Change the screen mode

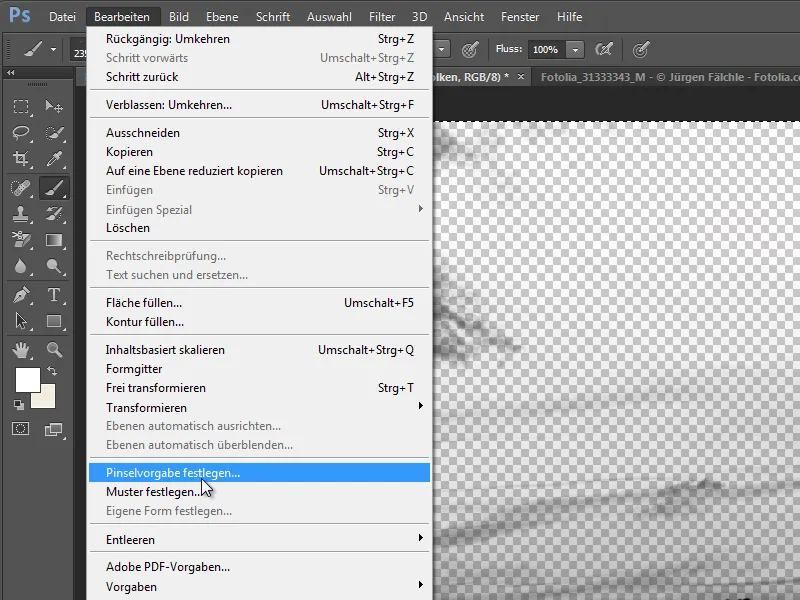[54, 430]
